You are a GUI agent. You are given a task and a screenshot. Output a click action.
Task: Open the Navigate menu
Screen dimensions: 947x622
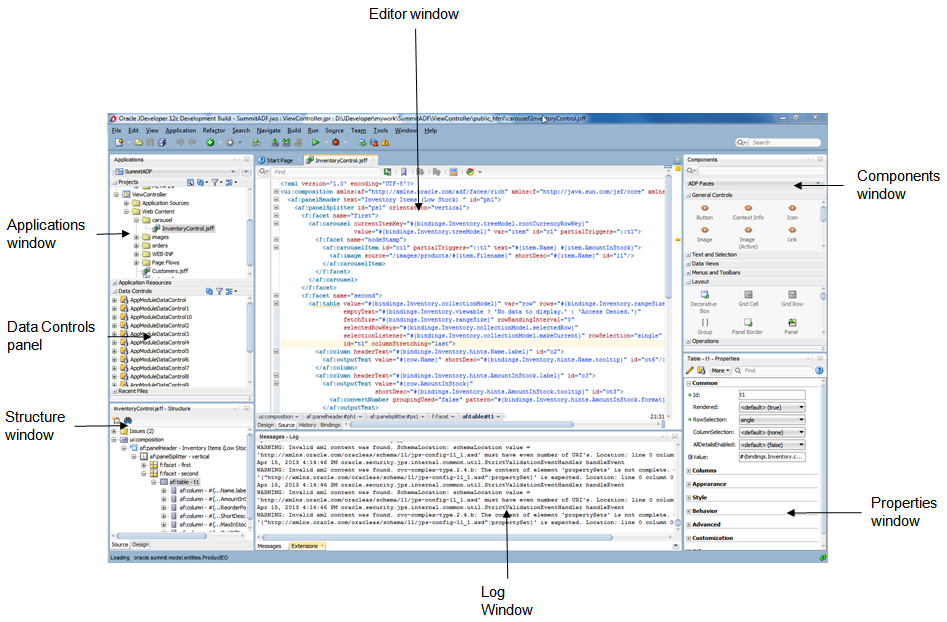[268, 130]
